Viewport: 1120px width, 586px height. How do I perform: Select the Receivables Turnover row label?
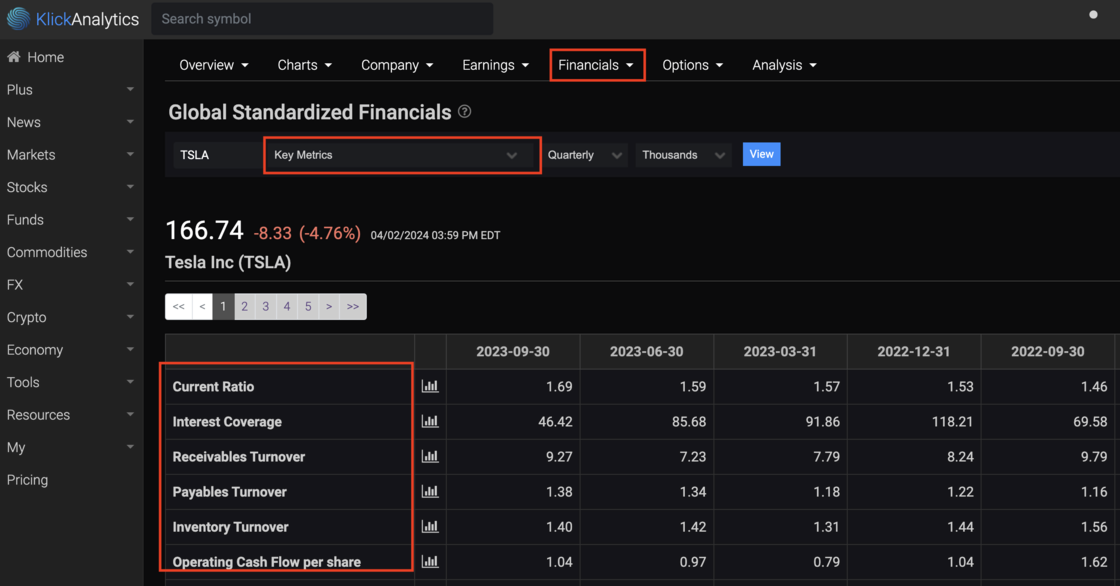pos(239,457)
